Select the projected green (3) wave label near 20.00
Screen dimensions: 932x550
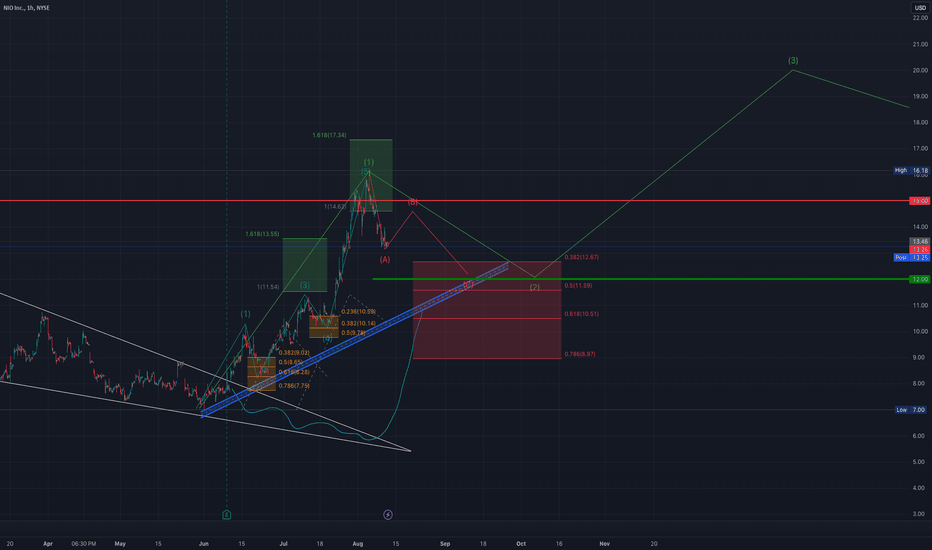(x=793, y=61)
